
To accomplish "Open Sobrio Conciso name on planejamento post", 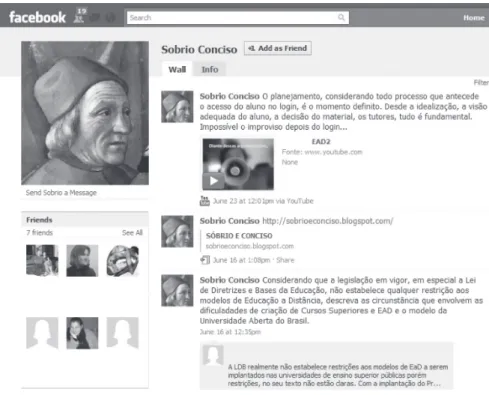I will tap(229, 96).
